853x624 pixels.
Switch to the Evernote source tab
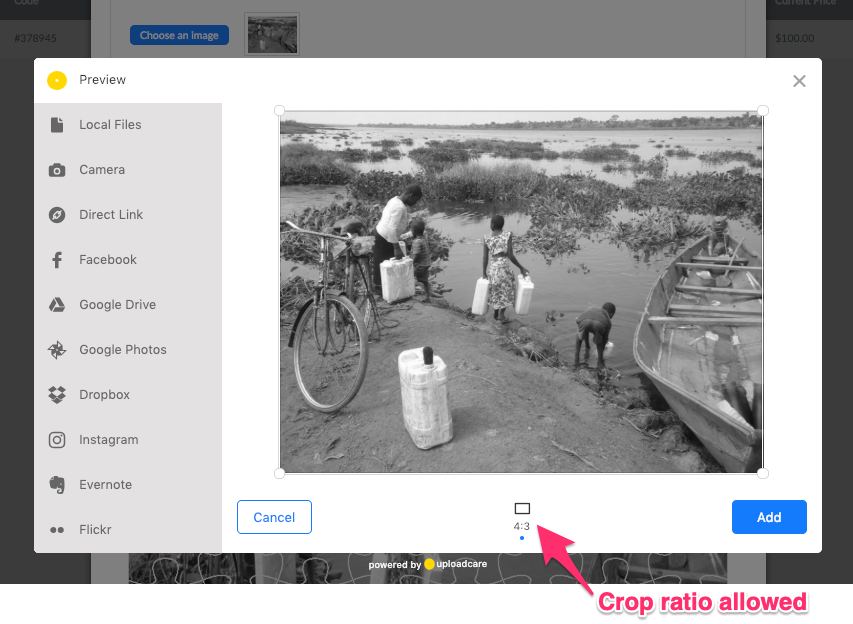tap(128, 485)
